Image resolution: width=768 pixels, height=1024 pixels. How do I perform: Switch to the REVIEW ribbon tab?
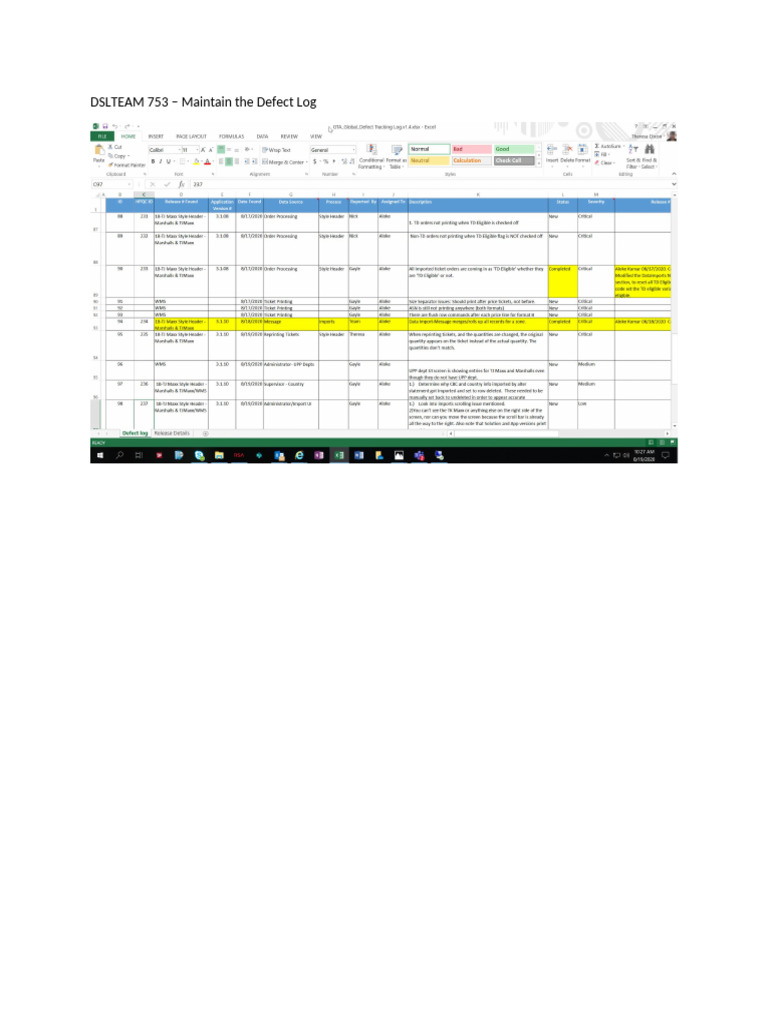point(289,136)
